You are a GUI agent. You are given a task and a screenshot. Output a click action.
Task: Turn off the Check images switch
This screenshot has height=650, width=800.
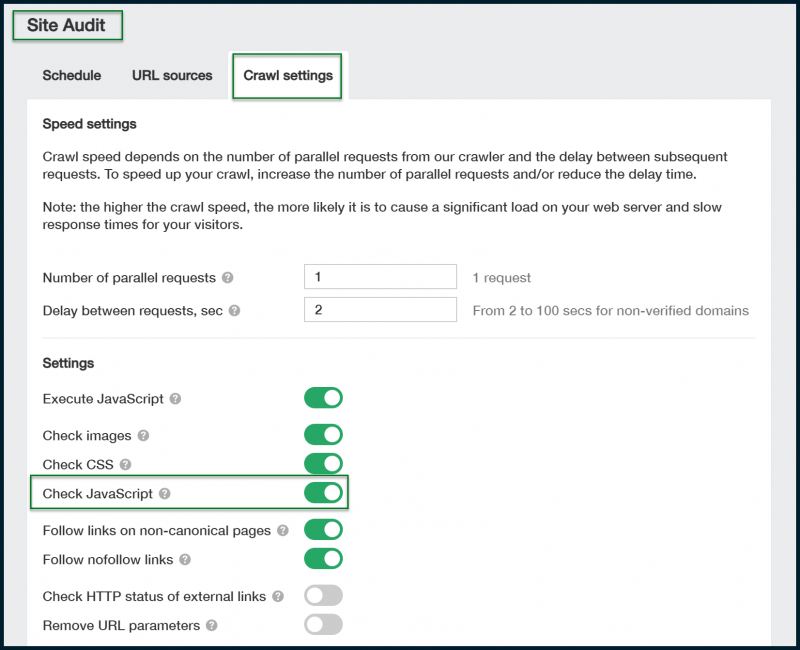(x=323, y=435)
